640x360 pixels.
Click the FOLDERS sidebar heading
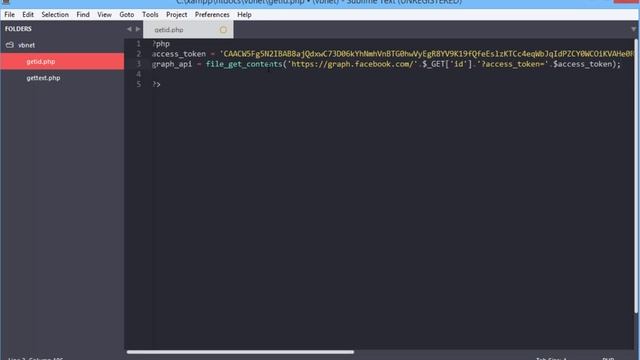(x=18, y=29)
